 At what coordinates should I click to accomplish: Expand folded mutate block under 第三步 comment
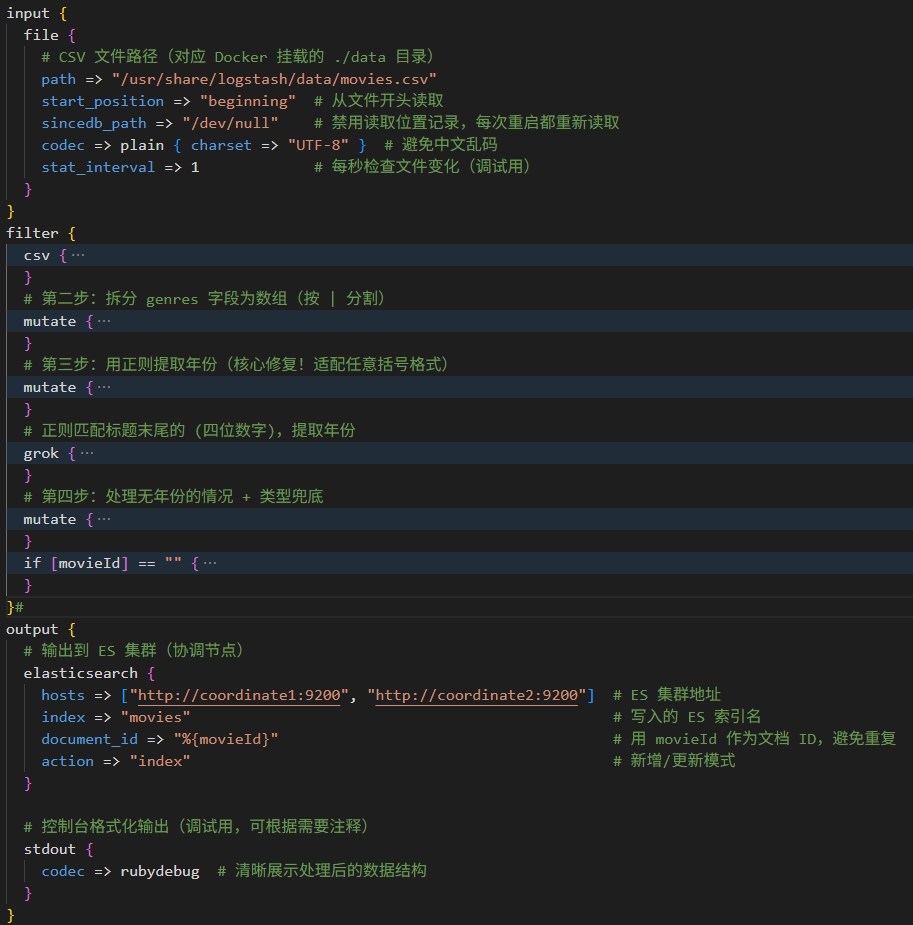click(104, 388)
